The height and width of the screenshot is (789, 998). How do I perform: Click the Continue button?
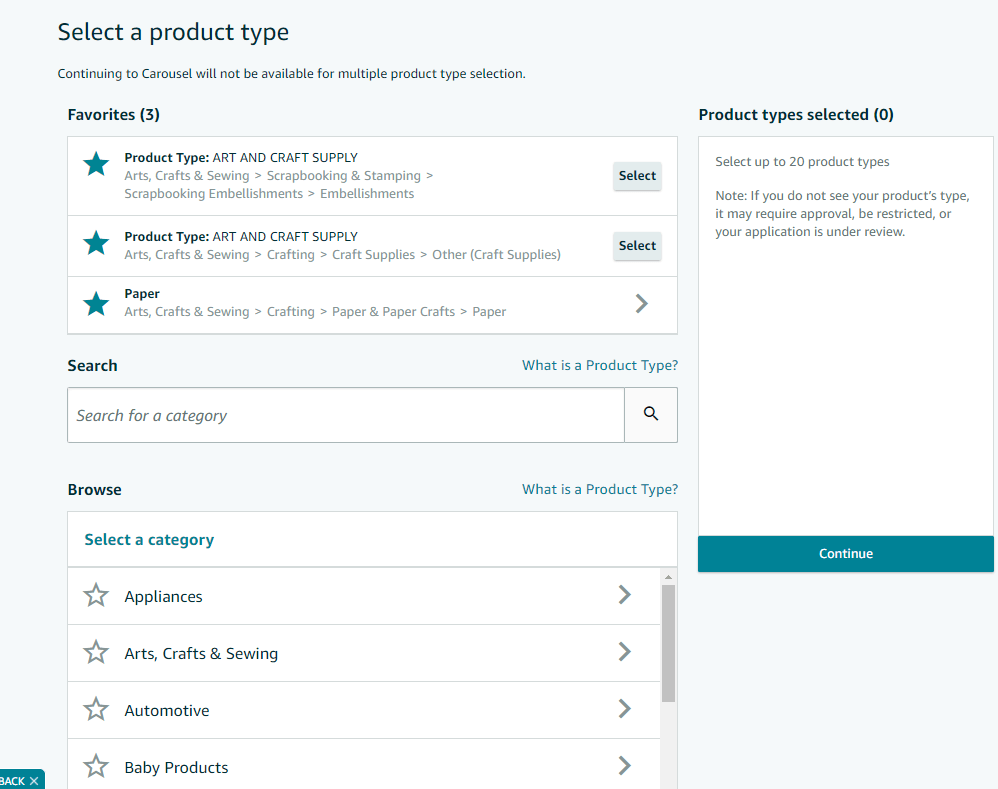pos(845,554)
